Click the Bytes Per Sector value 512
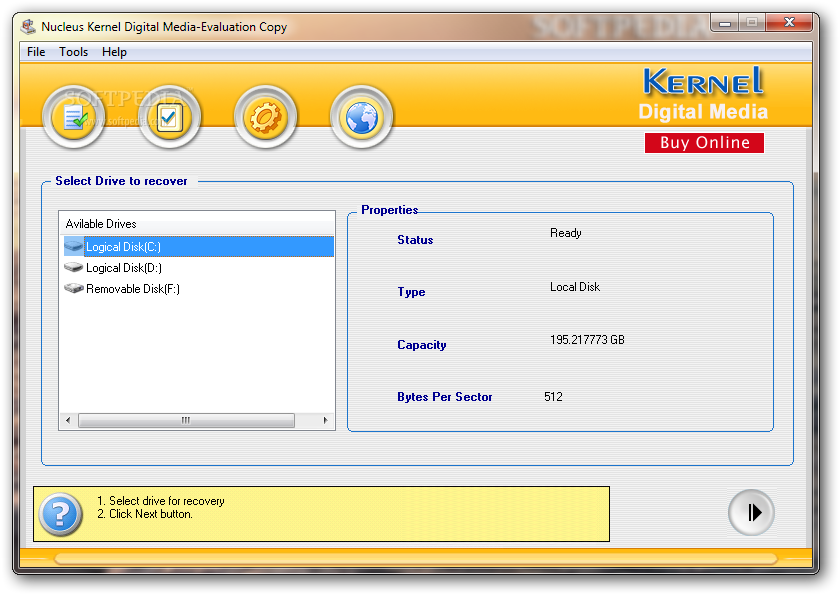Viewport: 840px width, 595px height. click(553, 396)
